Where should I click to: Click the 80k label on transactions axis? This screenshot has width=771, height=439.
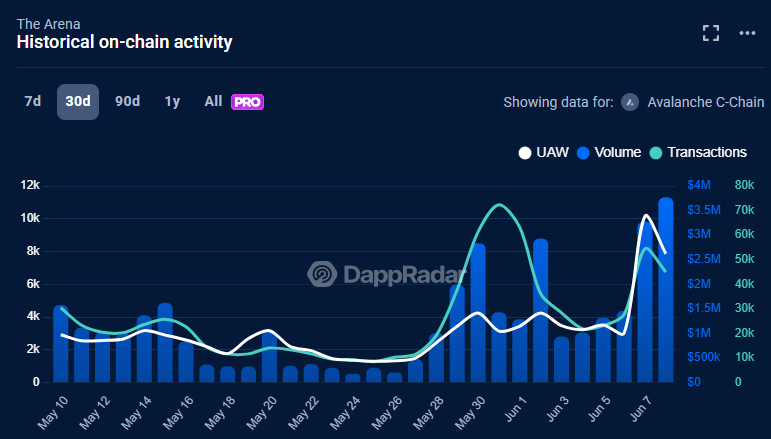[x=744, y=185]
